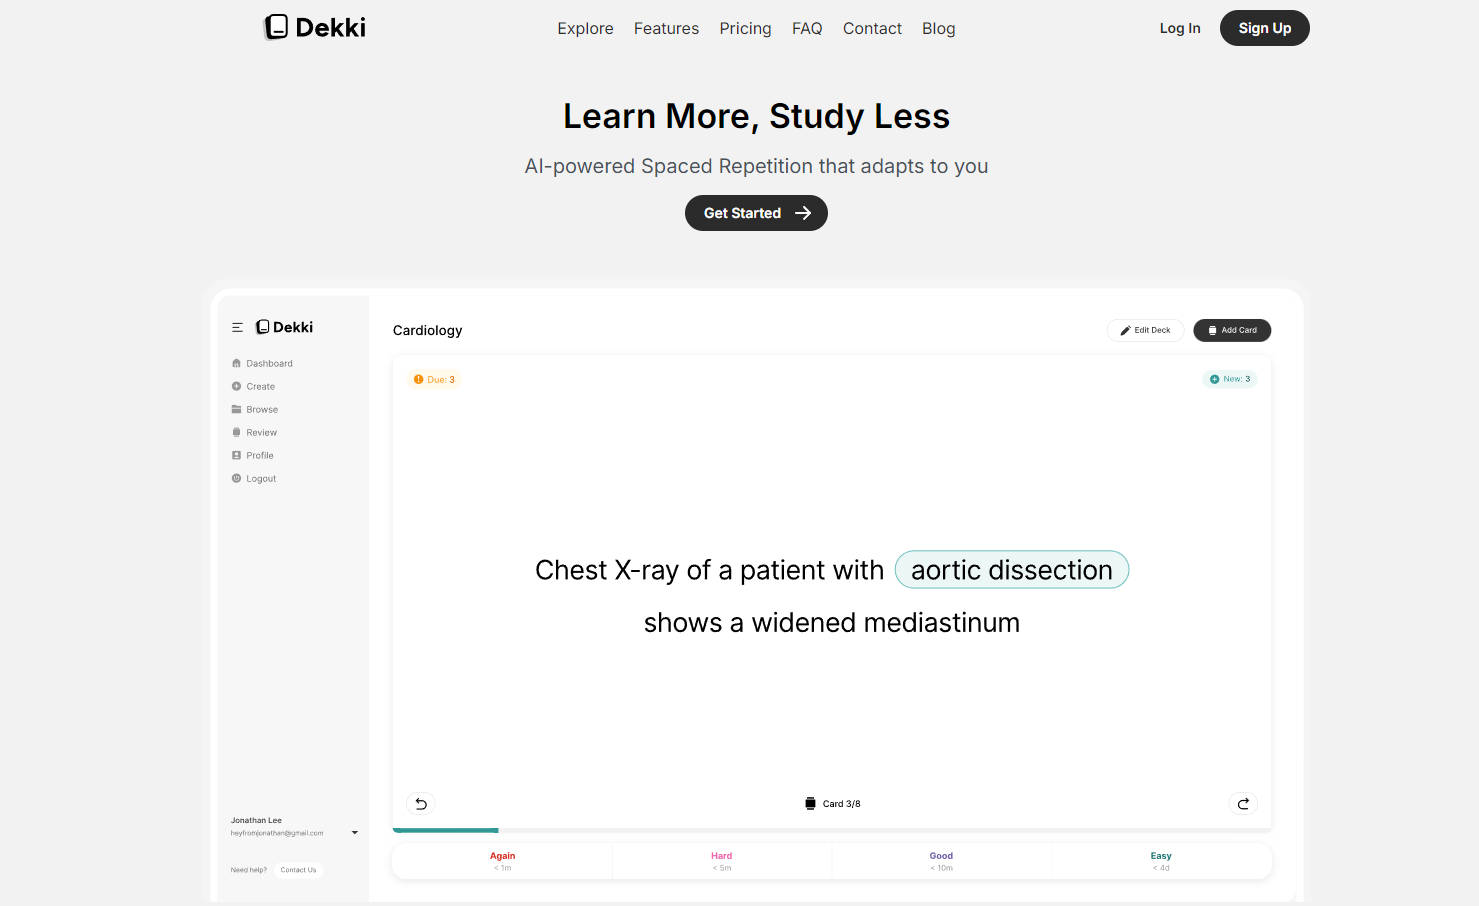Reveal the aortic dissection cloze answer
Image resolution: width=1479 pixels, height=906 pixels.
coord(1011,570)
